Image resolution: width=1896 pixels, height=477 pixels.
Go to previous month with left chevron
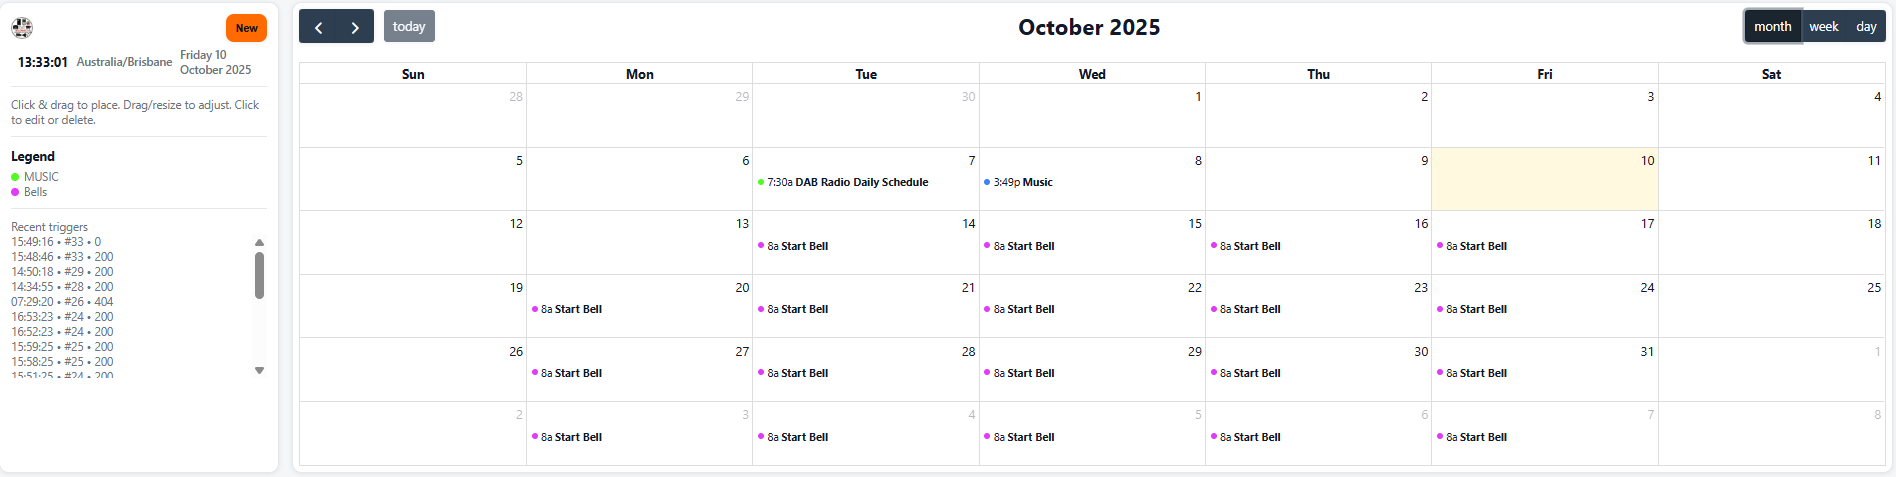pos(318,27)
